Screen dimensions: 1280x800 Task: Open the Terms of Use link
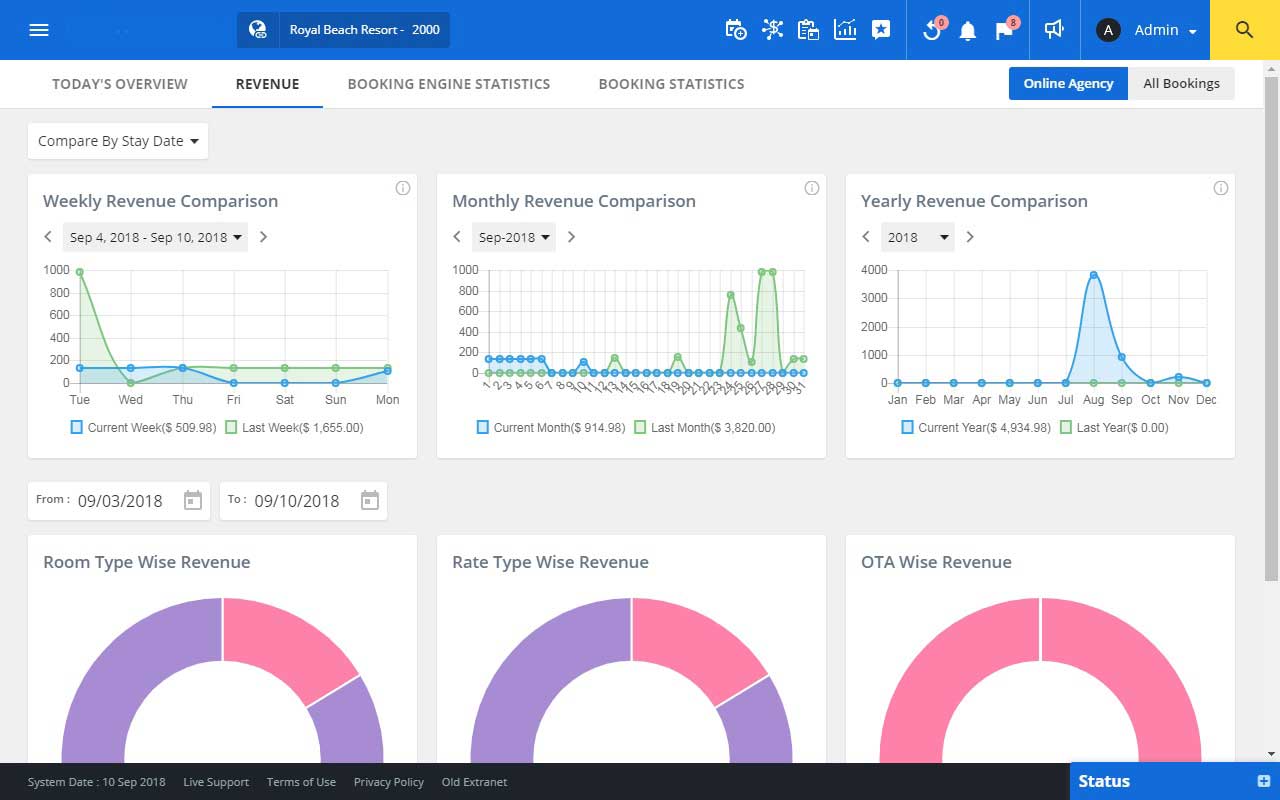point(301,782)
